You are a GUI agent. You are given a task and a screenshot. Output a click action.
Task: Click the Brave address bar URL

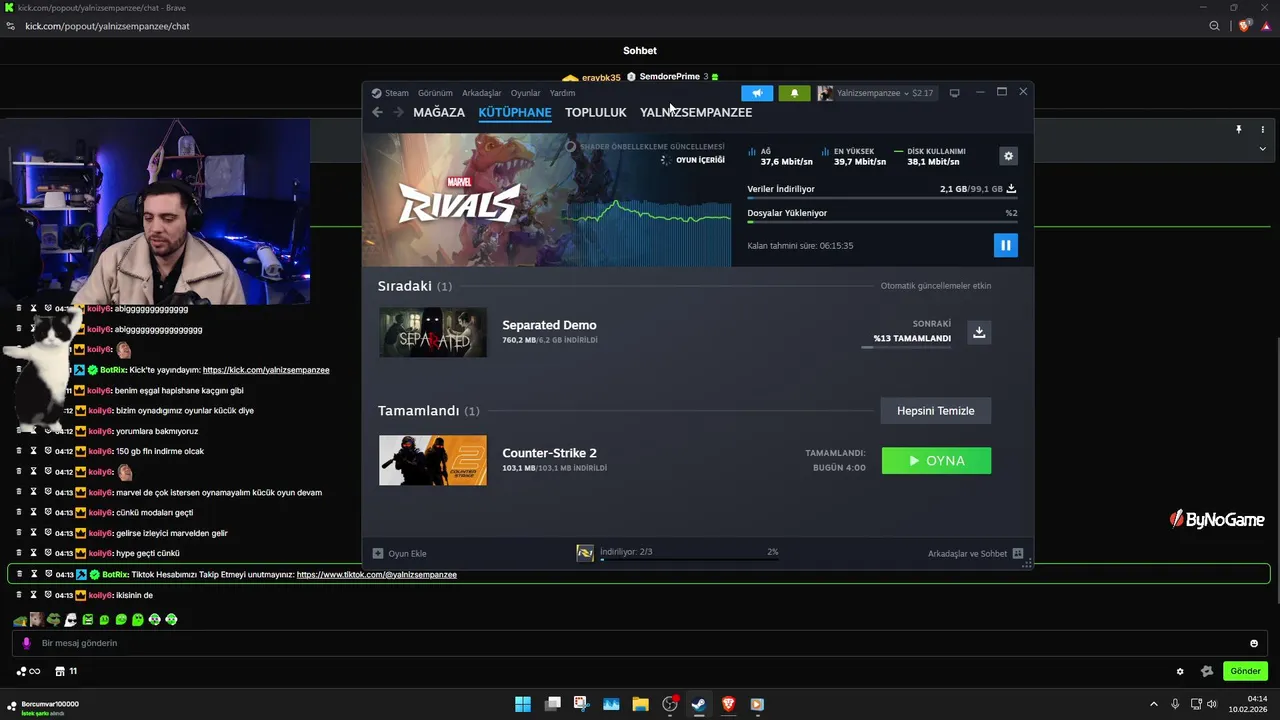(x=107, y=26)
